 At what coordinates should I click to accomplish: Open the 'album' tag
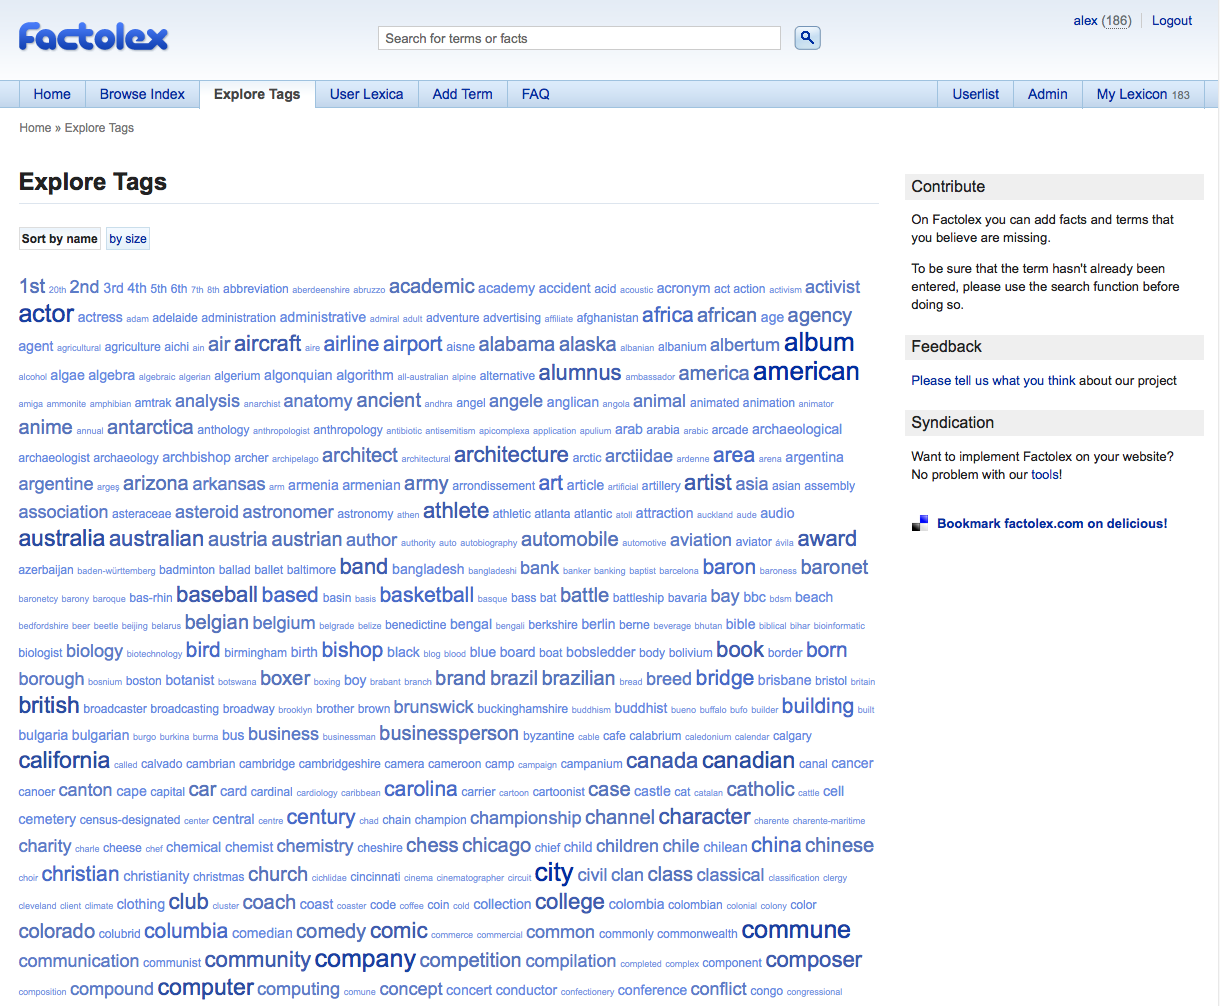(x=819, y=343)
